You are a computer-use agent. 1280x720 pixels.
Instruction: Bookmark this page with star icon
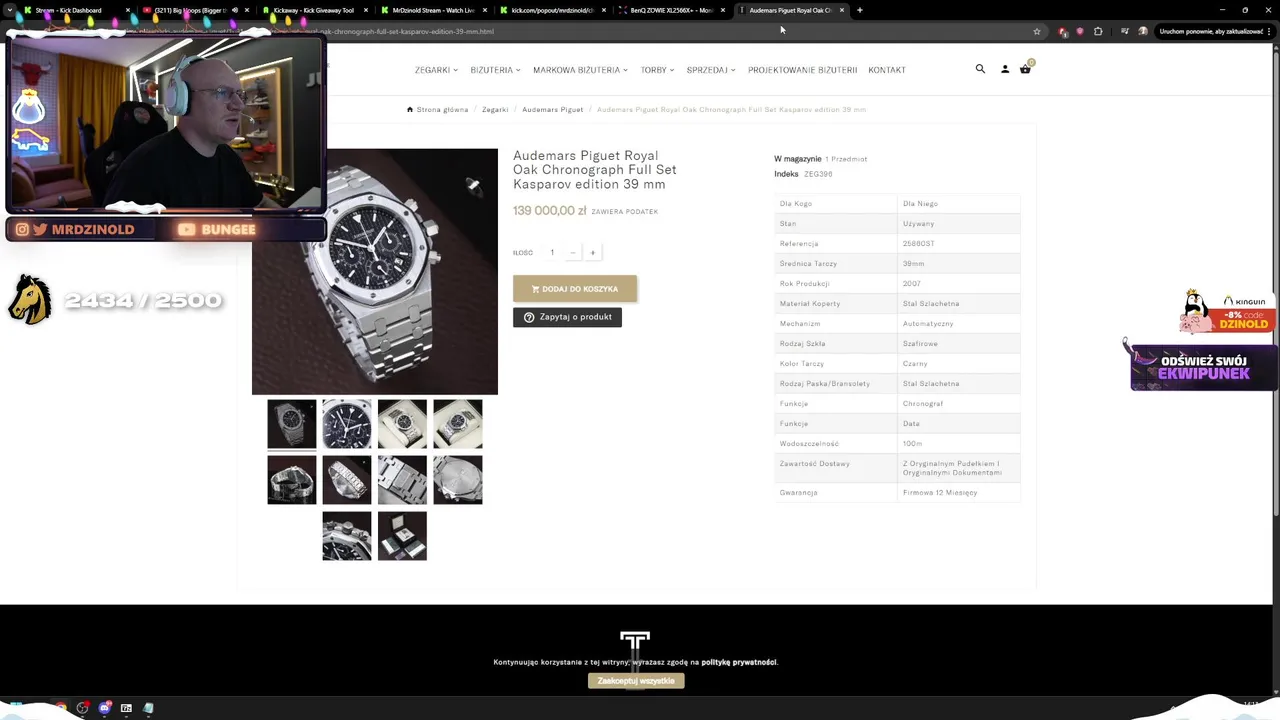1037,31
